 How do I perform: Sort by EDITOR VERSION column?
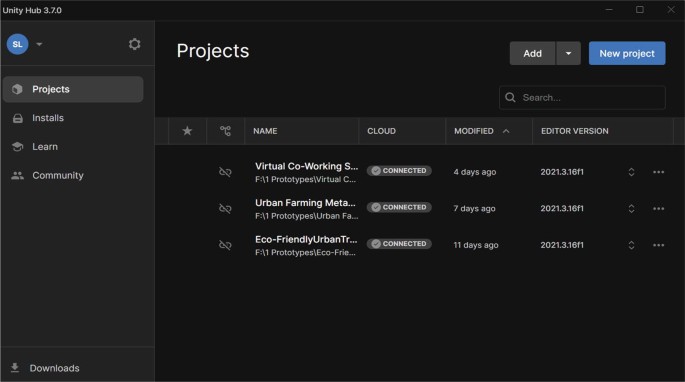coord(574,131)
